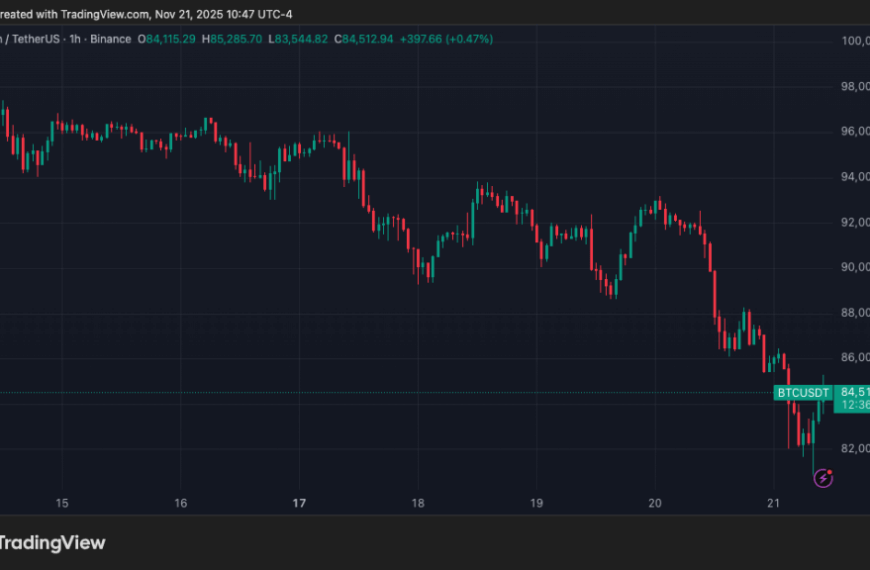Click the purple lightning bolt event icon

pos(823,478)
